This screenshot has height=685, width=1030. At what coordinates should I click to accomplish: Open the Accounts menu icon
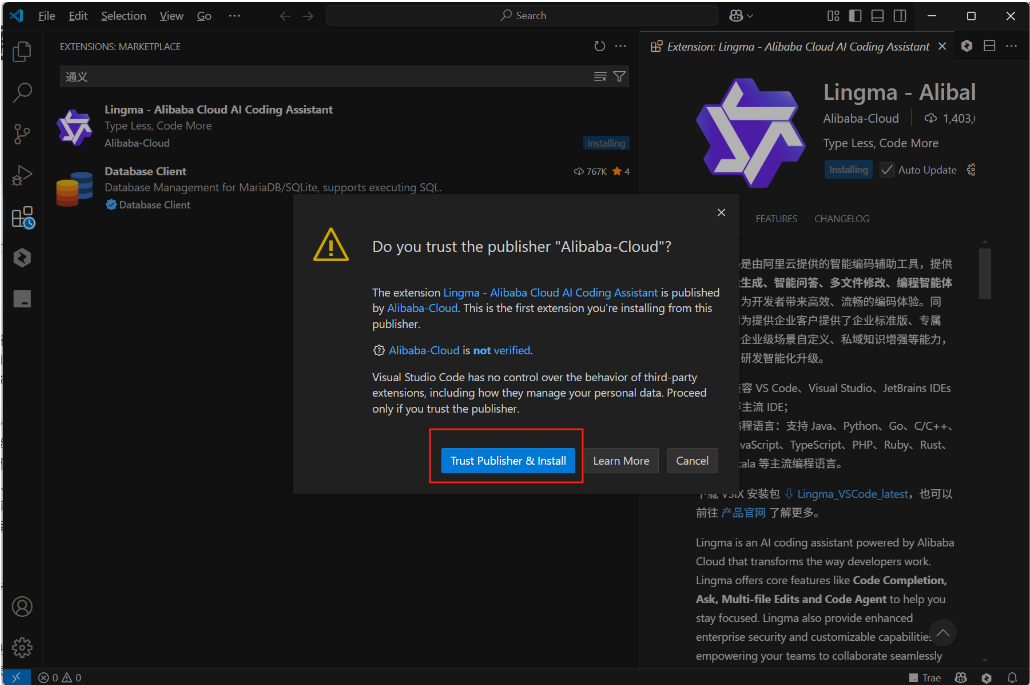pyautogui.click(x=22, y=607)
